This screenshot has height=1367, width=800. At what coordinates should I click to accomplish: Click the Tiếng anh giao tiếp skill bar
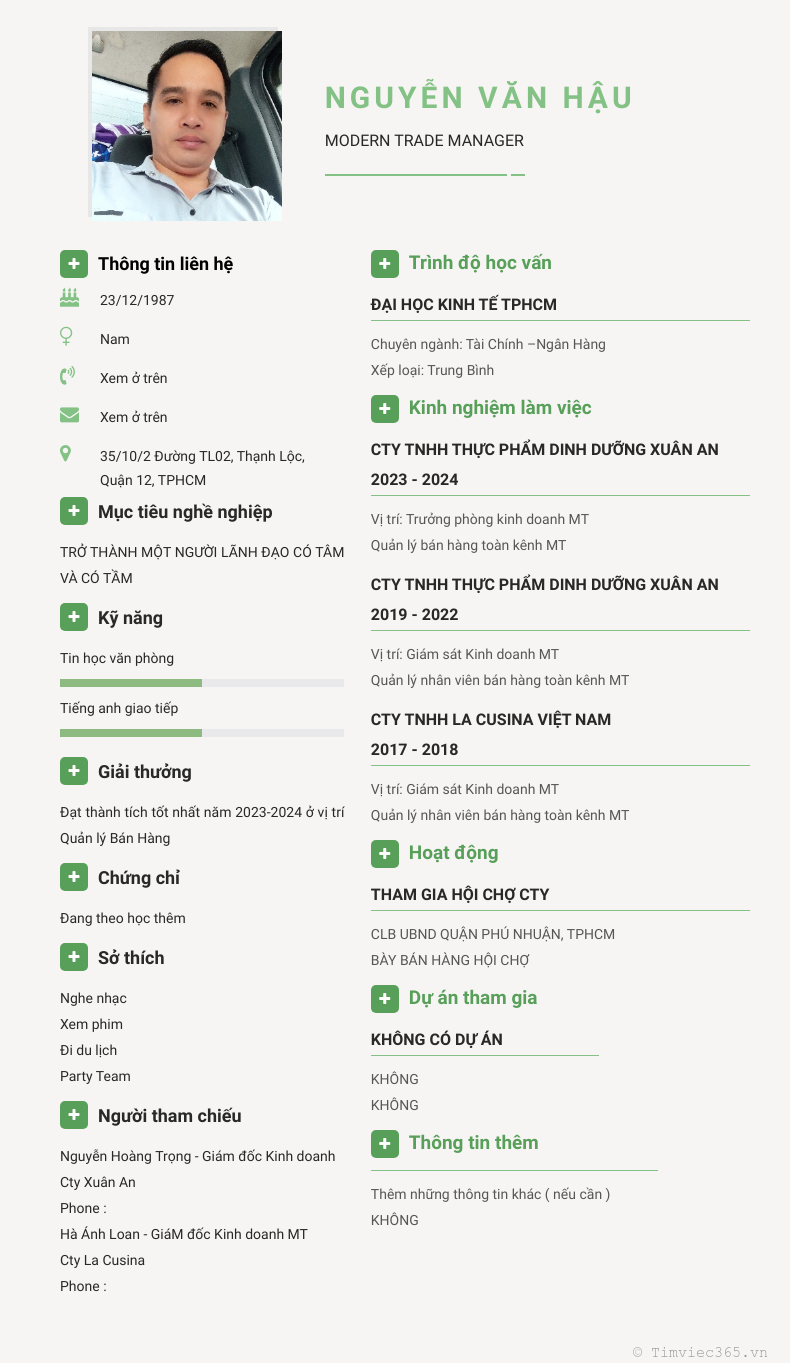tap(201, 733)
